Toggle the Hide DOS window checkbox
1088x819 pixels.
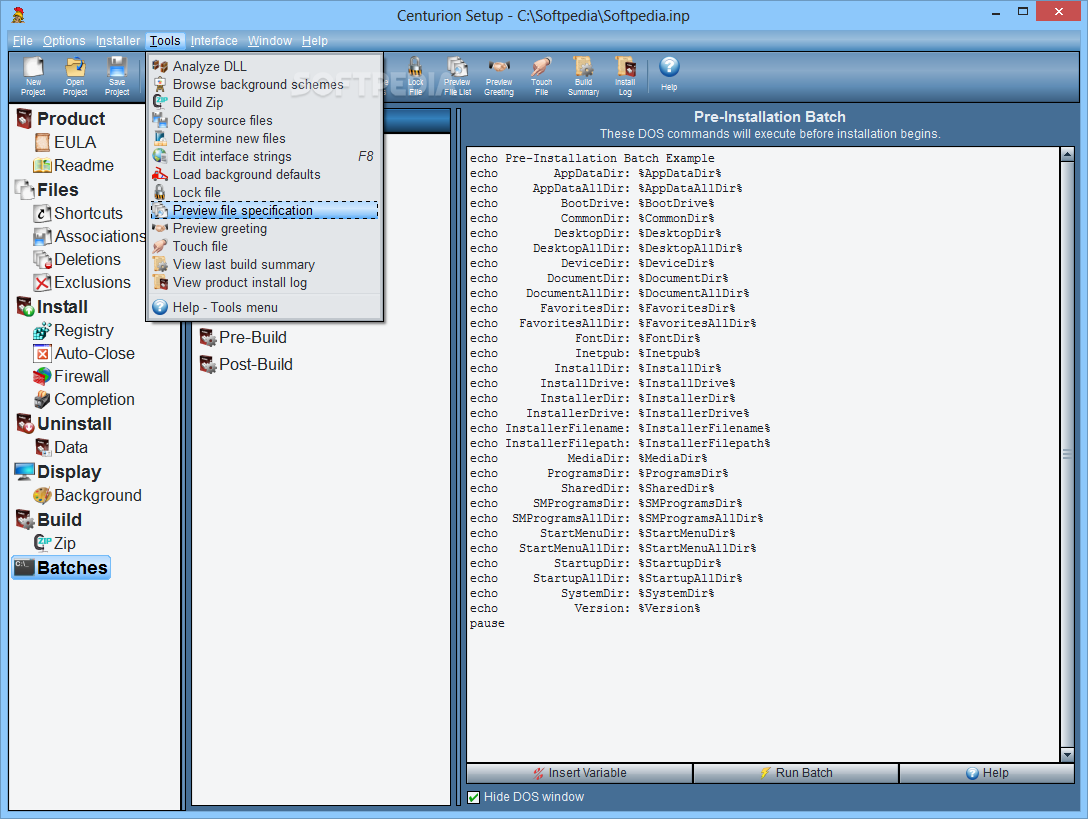[x=474, y=797]
